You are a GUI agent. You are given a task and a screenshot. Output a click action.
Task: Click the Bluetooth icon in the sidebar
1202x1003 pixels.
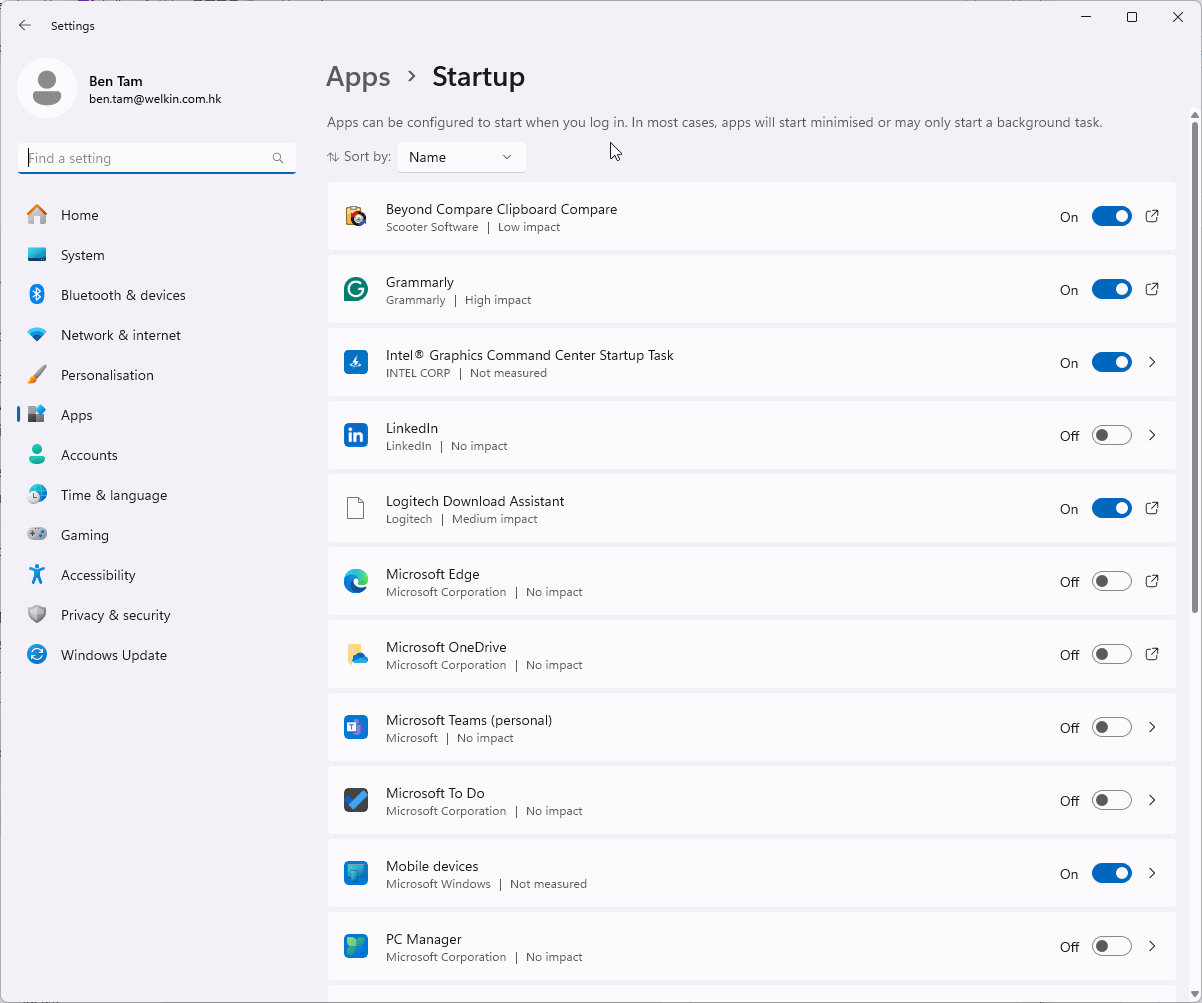pos(37,295)
